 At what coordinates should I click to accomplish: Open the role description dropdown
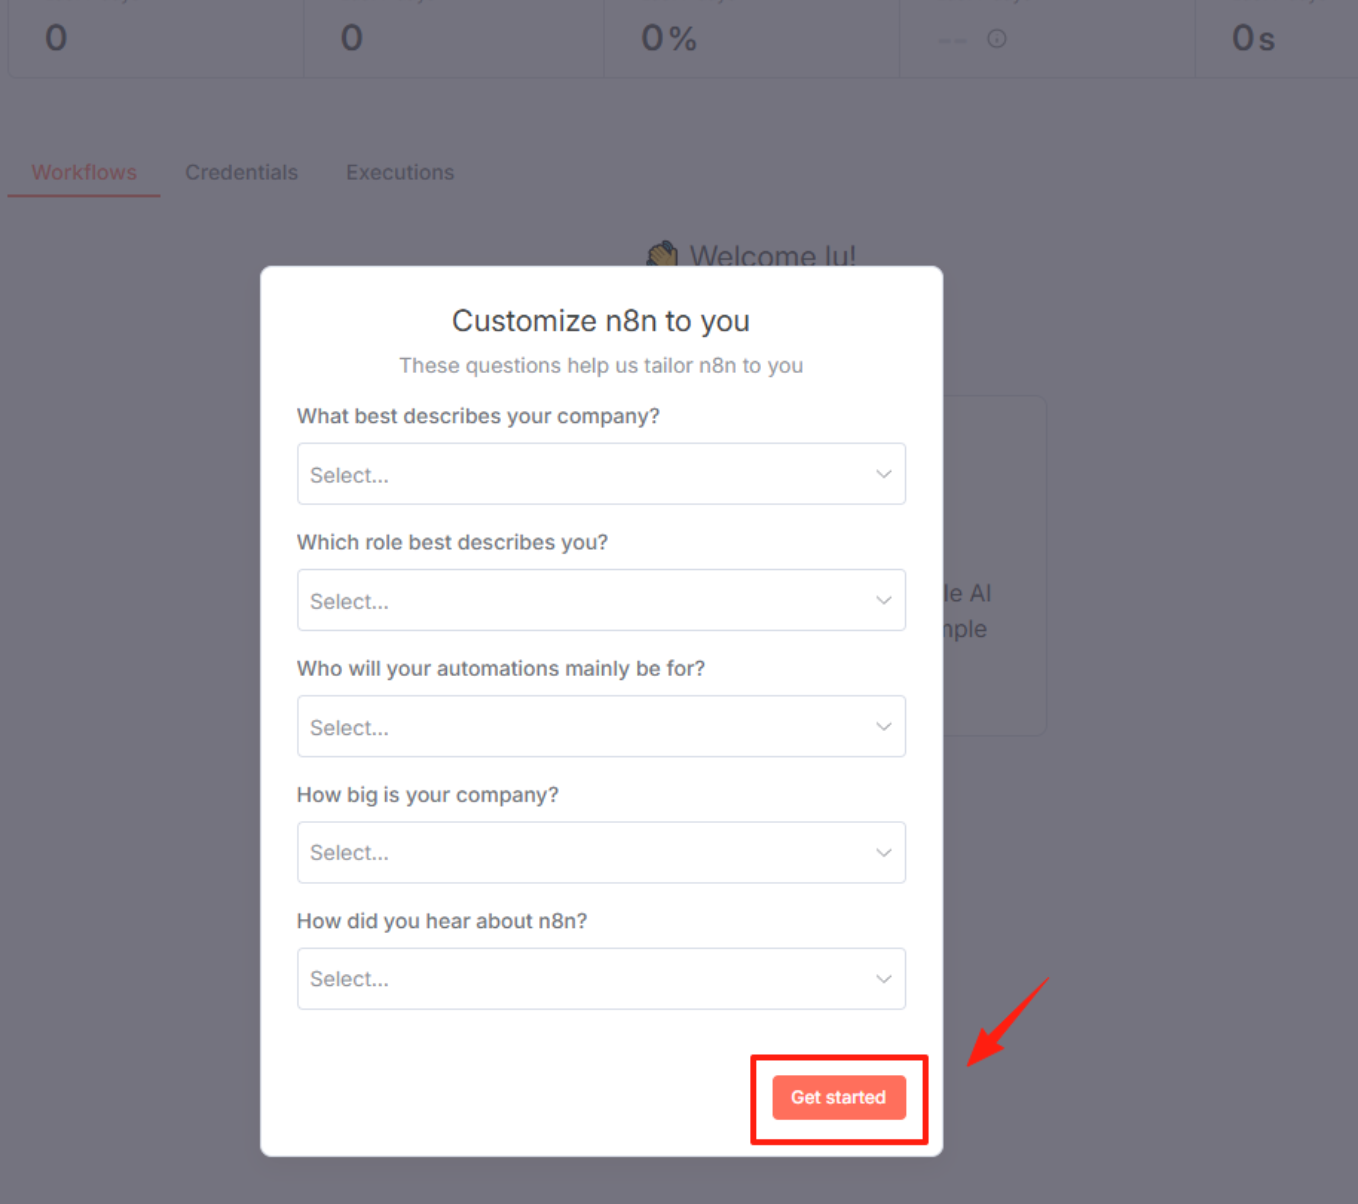click(601, 600)
